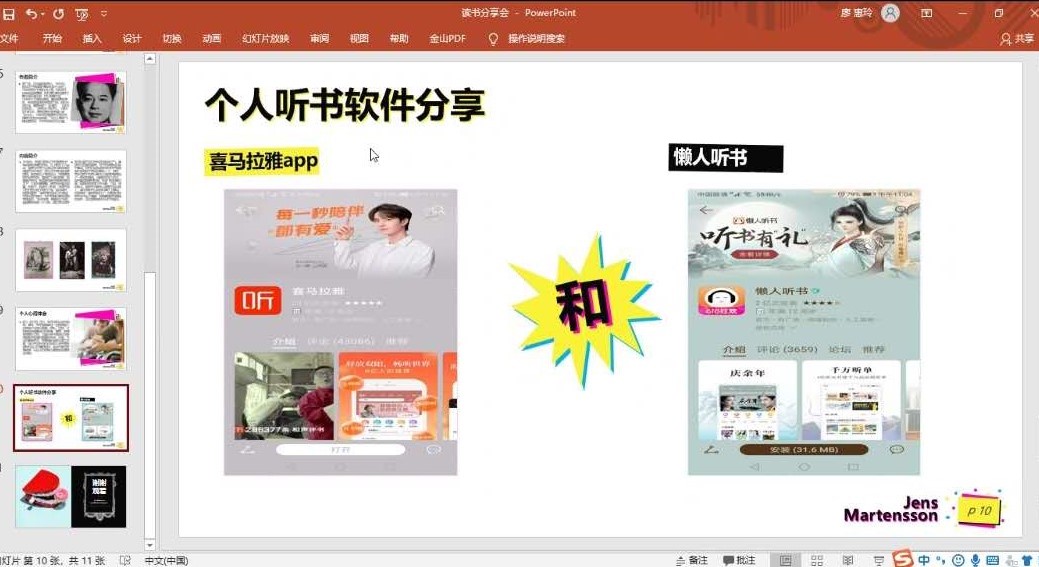
Task: Switch to the 插入 ribbon tab
Action: click(x=92, y=38)
